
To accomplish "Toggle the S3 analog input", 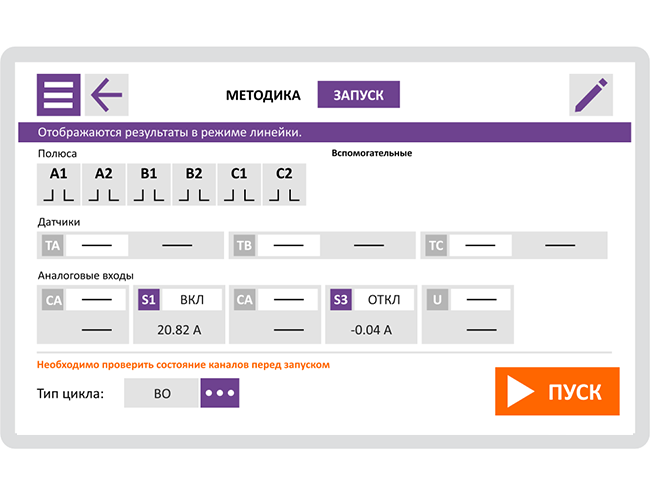I will click(x=341, y=299).
